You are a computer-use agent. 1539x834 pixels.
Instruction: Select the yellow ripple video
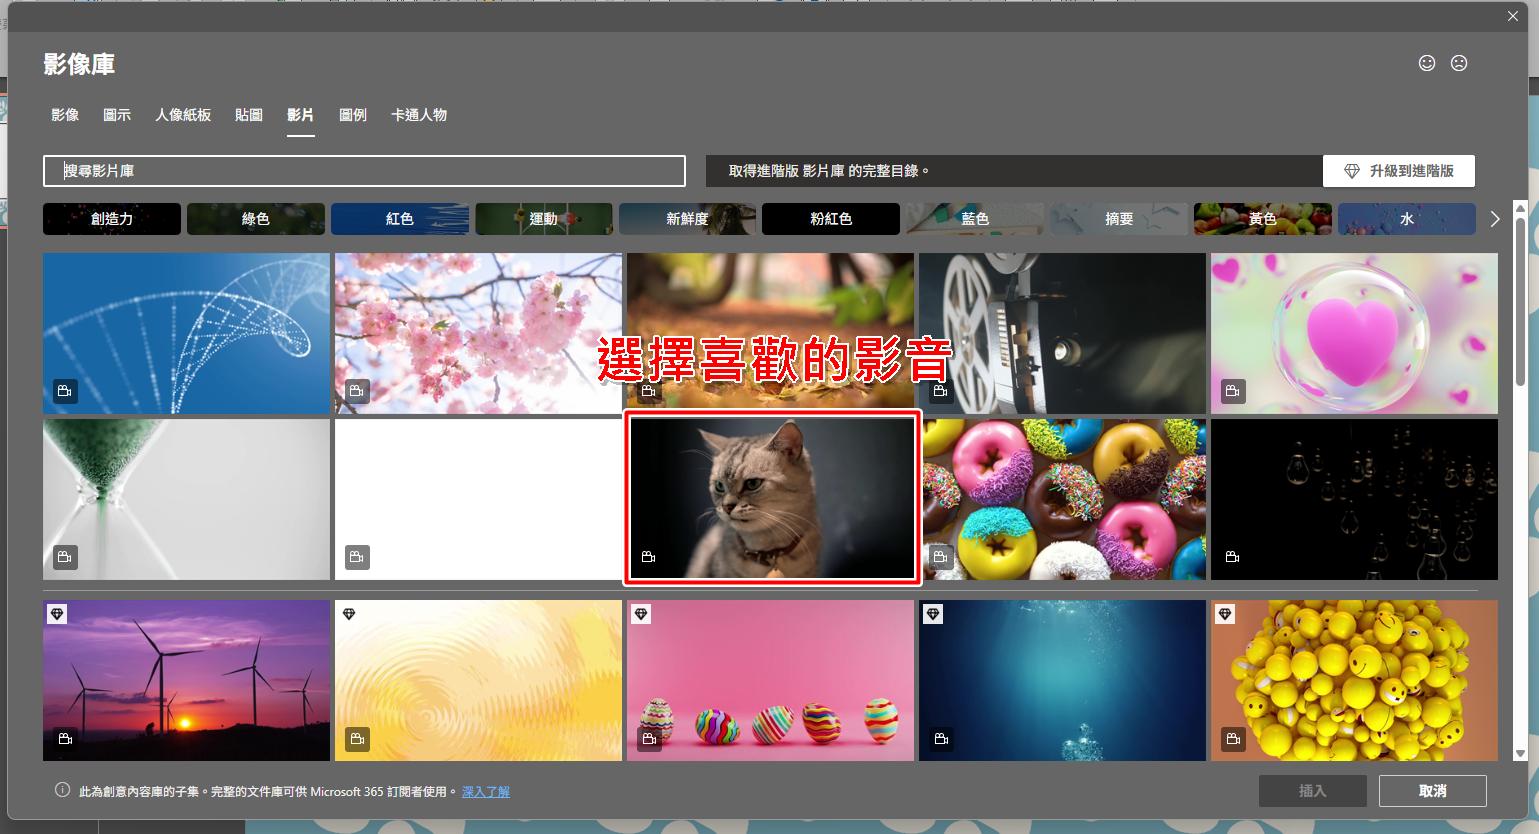click(478, 680)
